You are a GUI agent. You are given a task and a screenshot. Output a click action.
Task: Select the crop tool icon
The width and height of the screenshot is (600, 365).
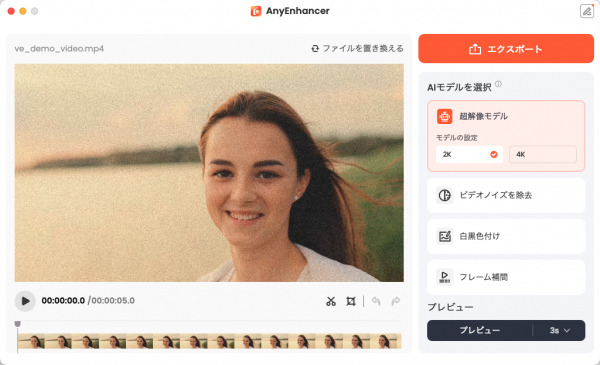tap(351, 301)
